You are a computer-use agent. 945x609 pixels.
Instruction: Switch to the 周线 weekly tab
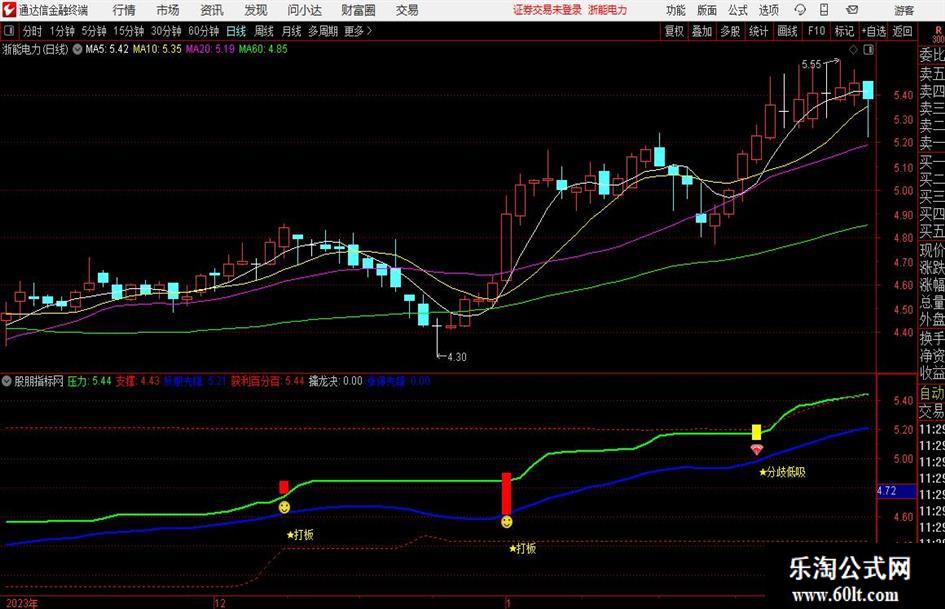263,31
